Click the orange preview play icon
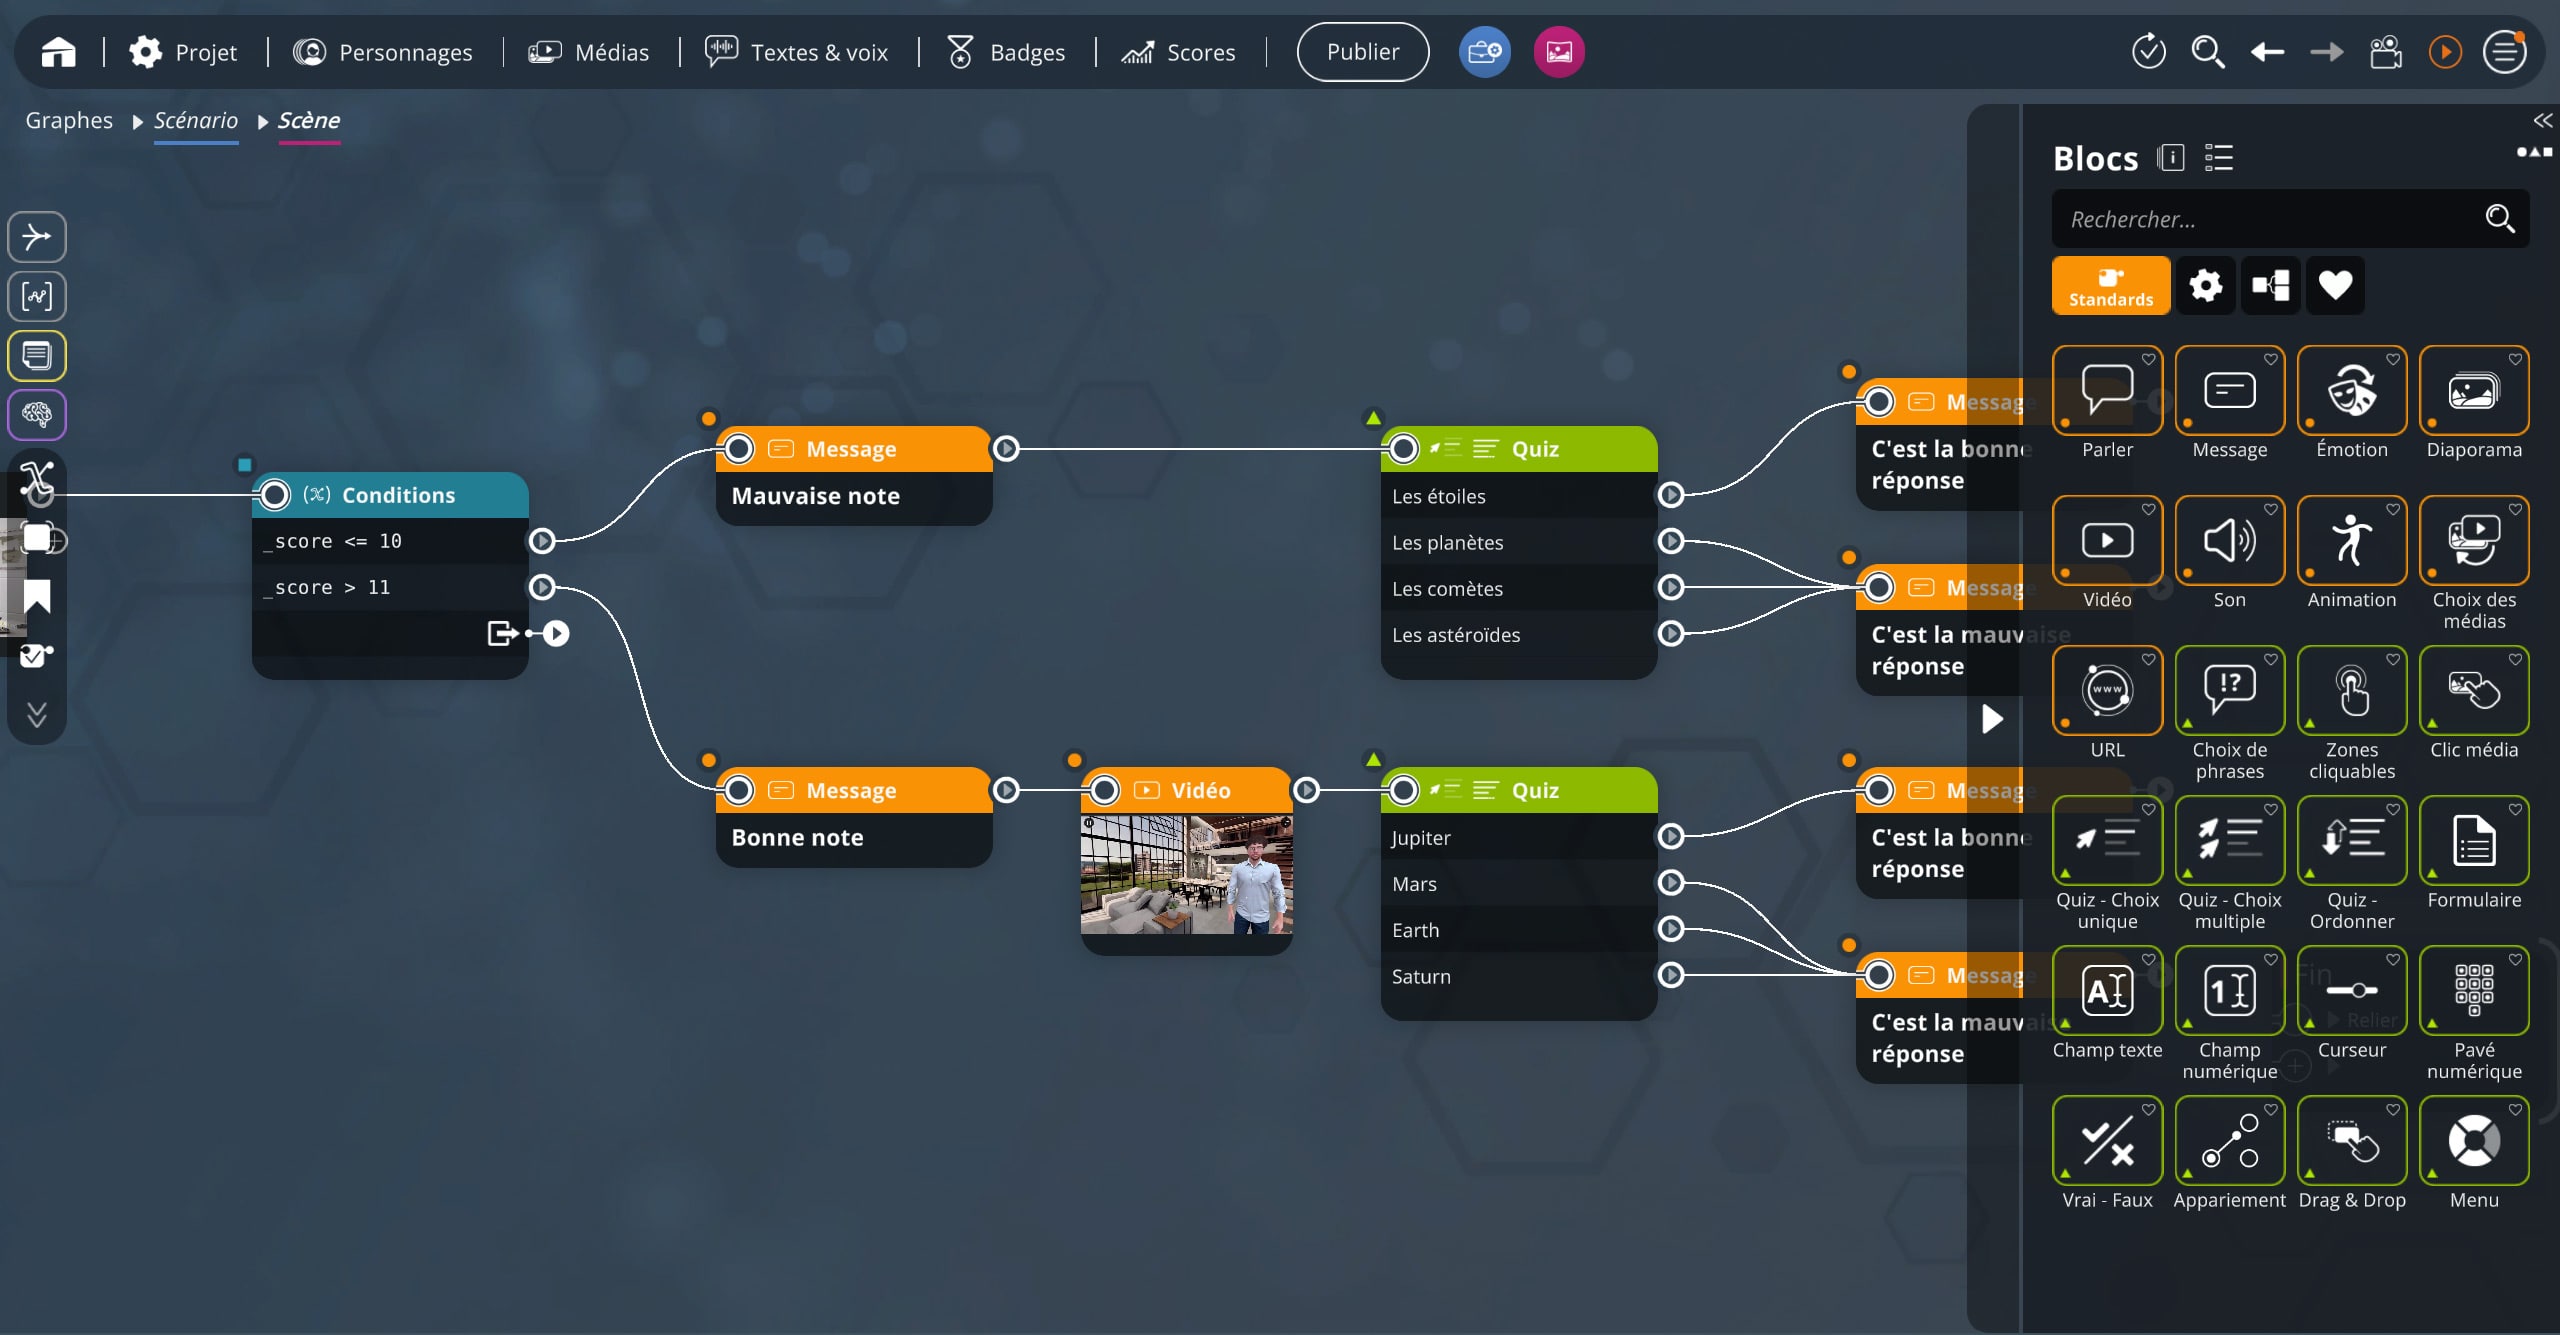The image size is (2560, 1335). (x=2445, y=52)
